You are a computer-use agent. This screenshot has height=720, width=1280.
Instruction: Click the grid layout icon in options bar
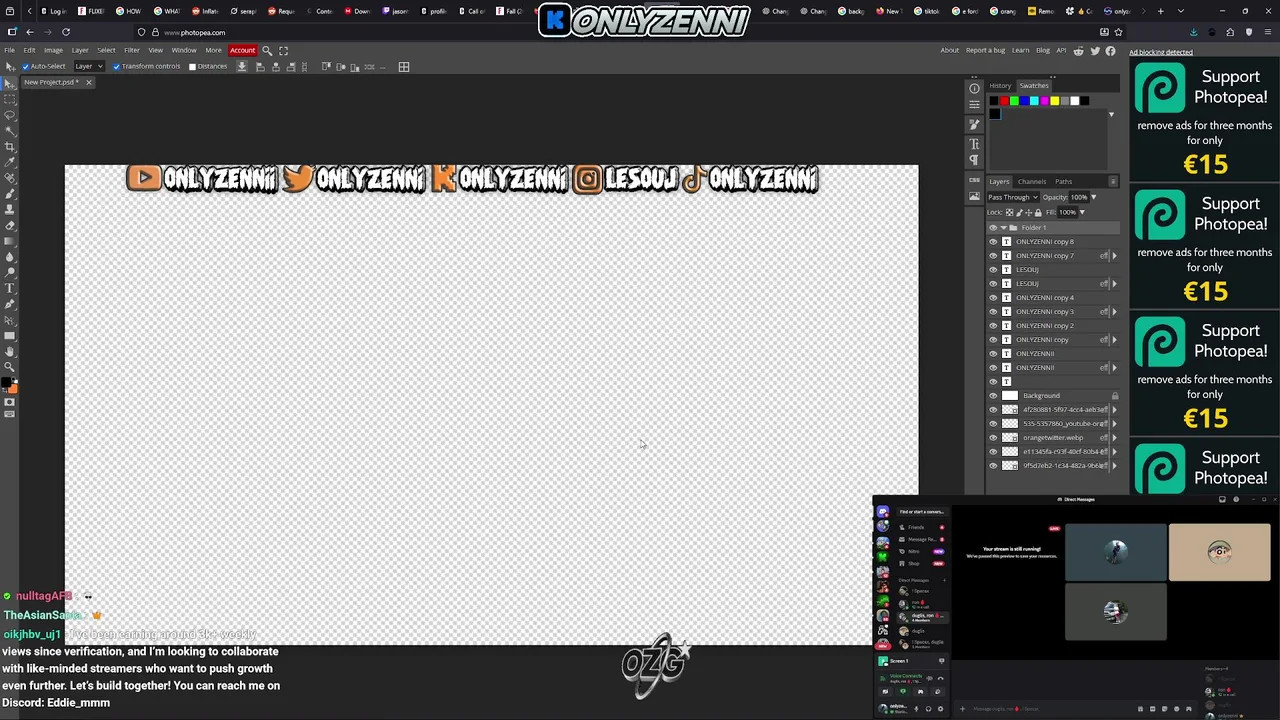click(x=404, y=67)
